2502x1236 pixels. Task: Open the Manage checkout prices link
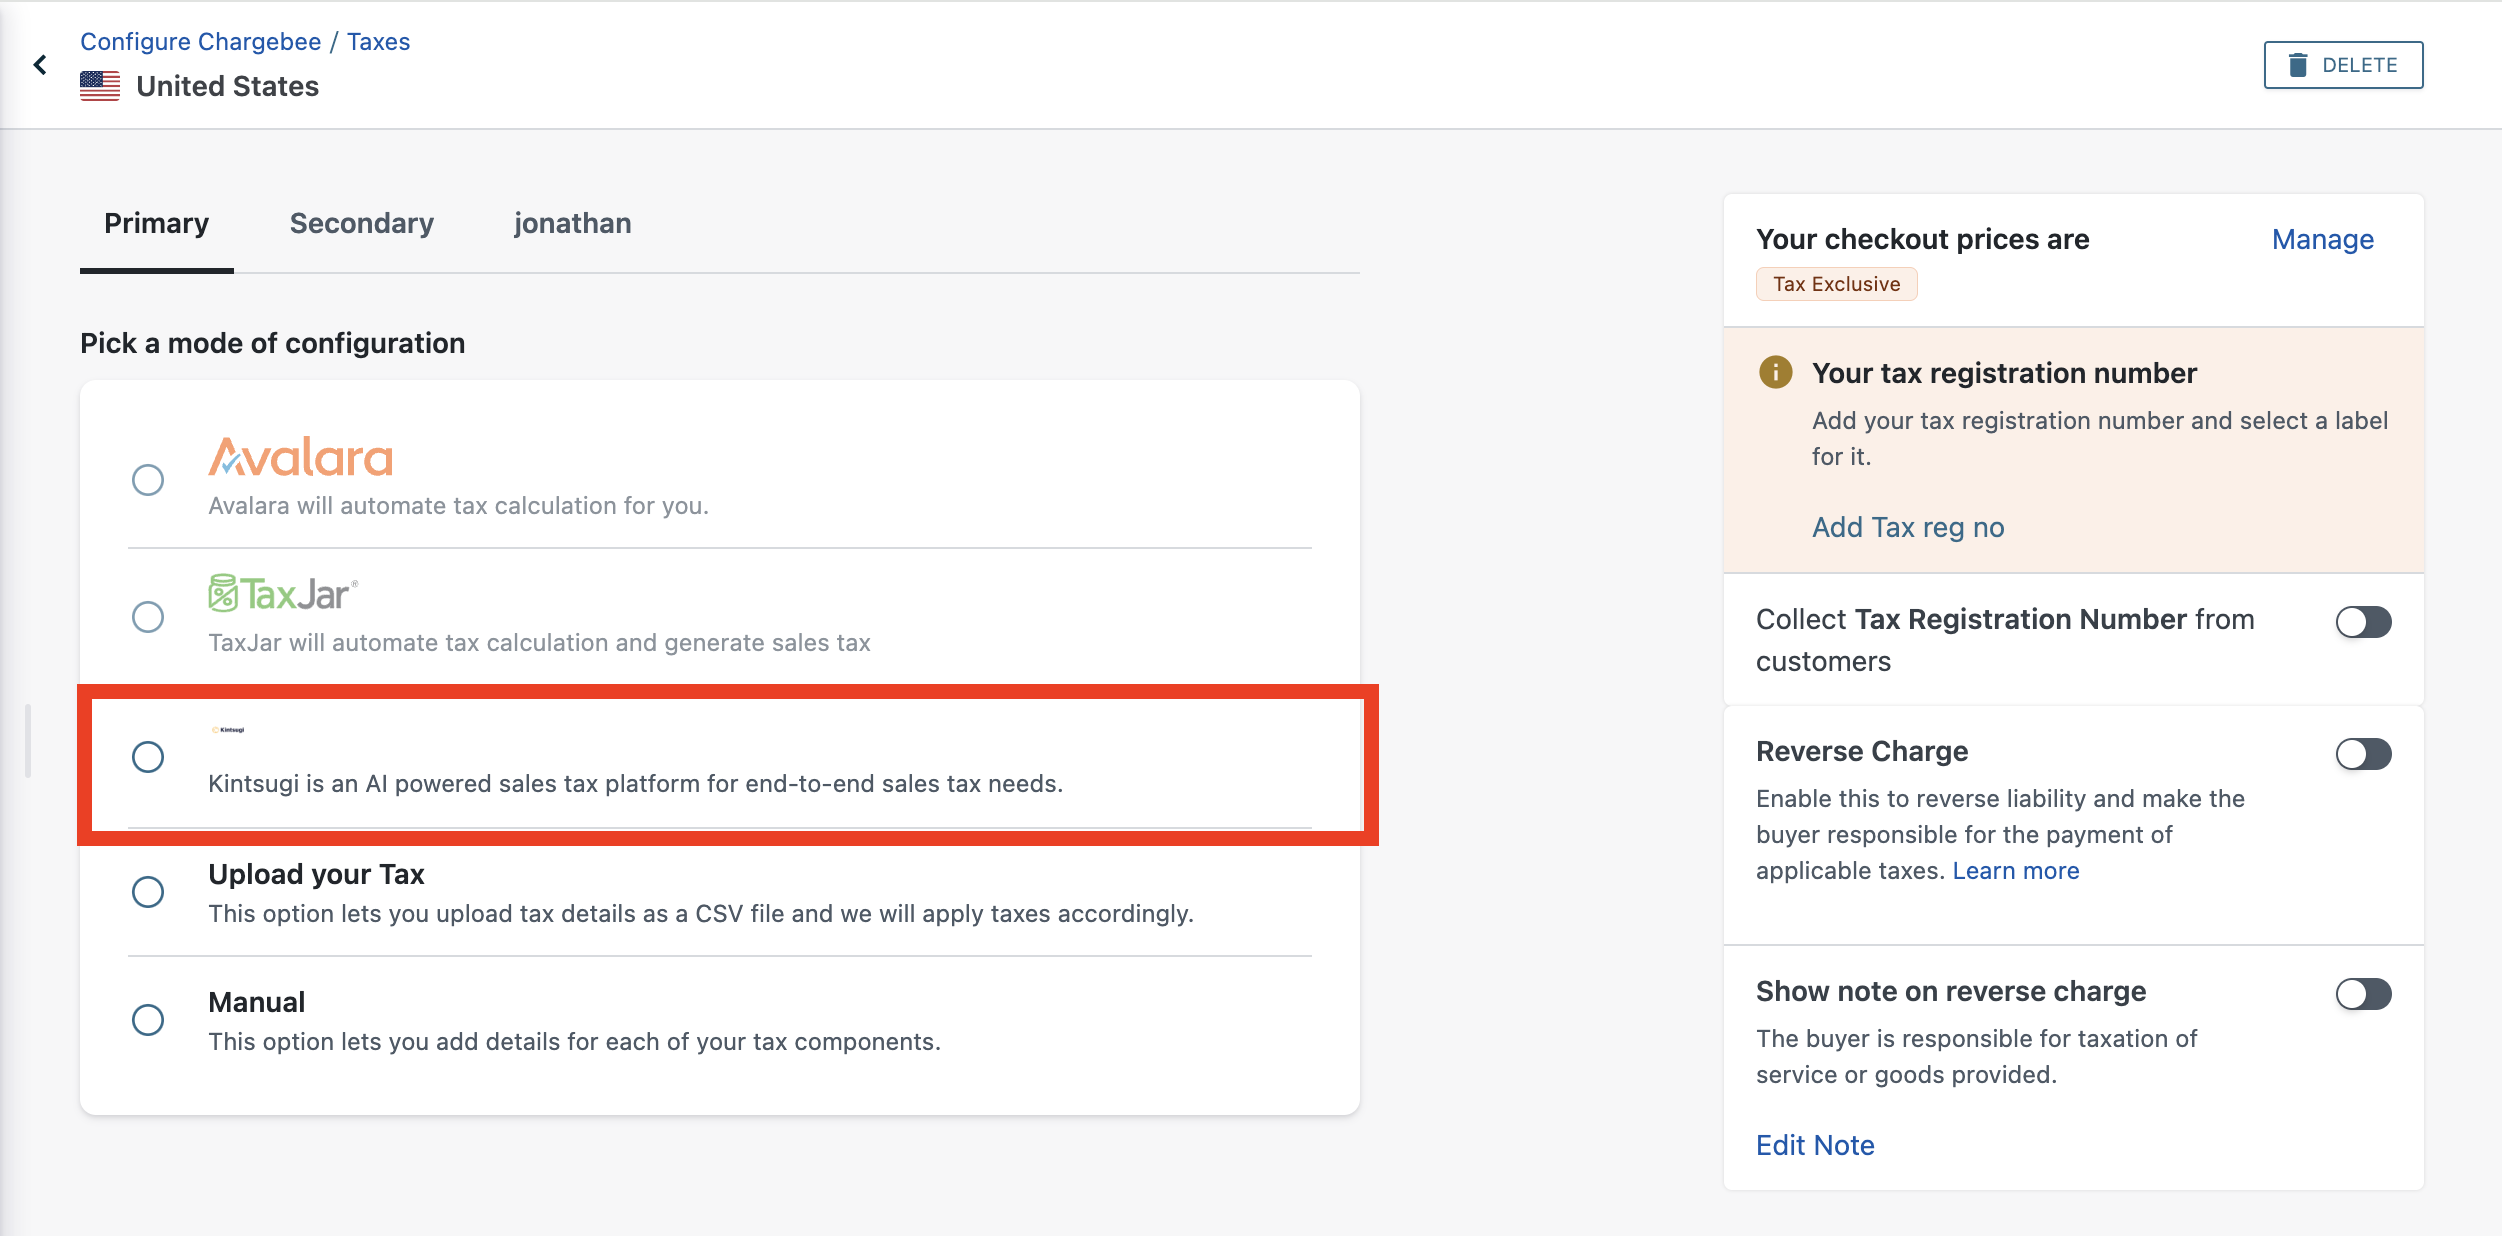[x=2322, y=240]
